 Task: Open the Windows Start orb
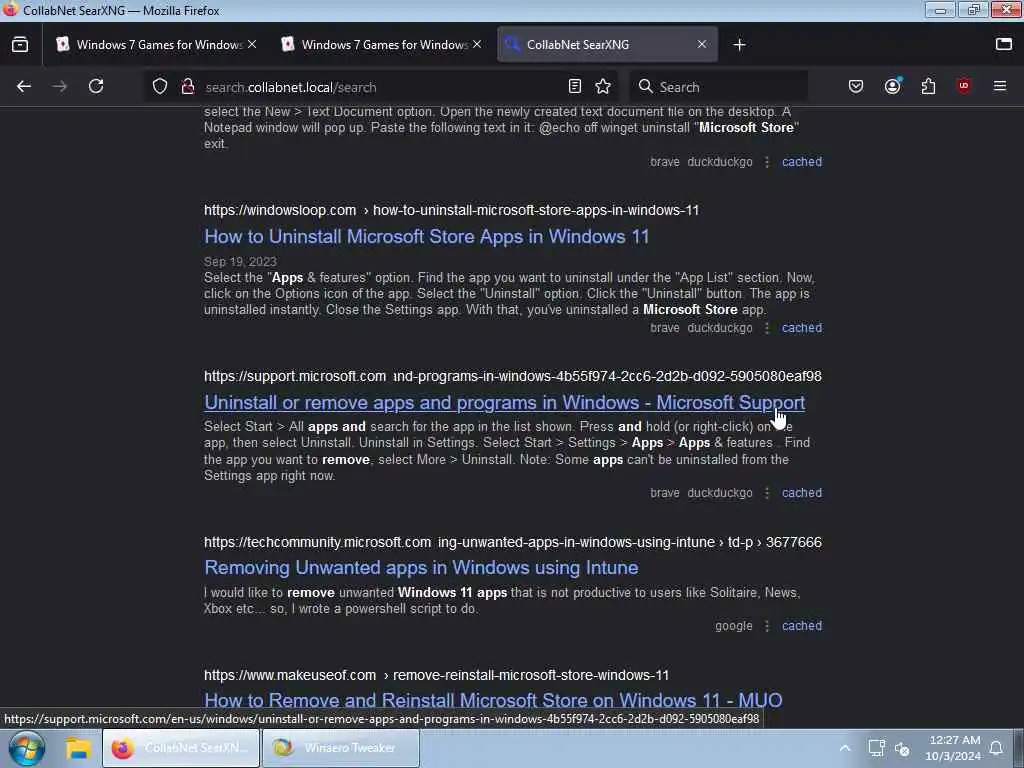[27, 748]
